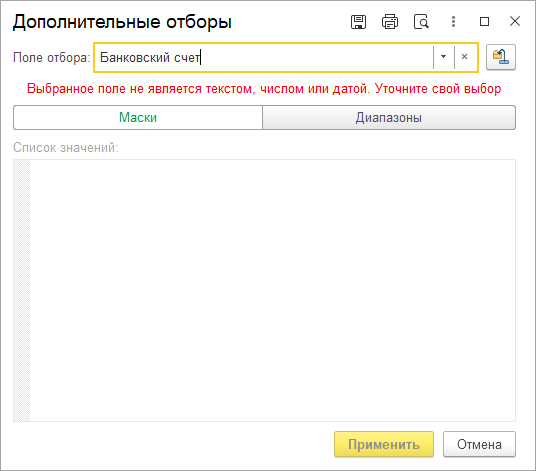Click the grey left gutter of the values list
Viewport: 536px width, 471px height.
pyautogui.click(x=22, y=290)
